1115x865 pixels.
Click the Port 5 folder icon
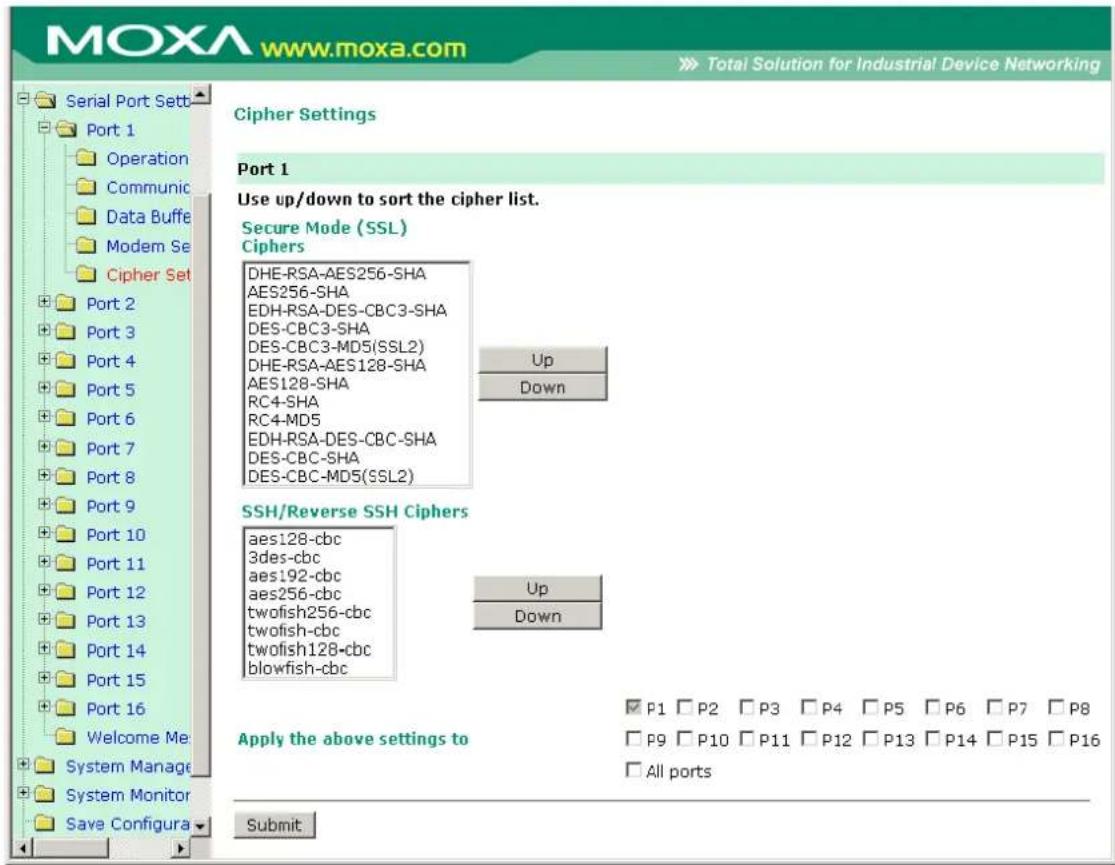[x=65, y=390]
